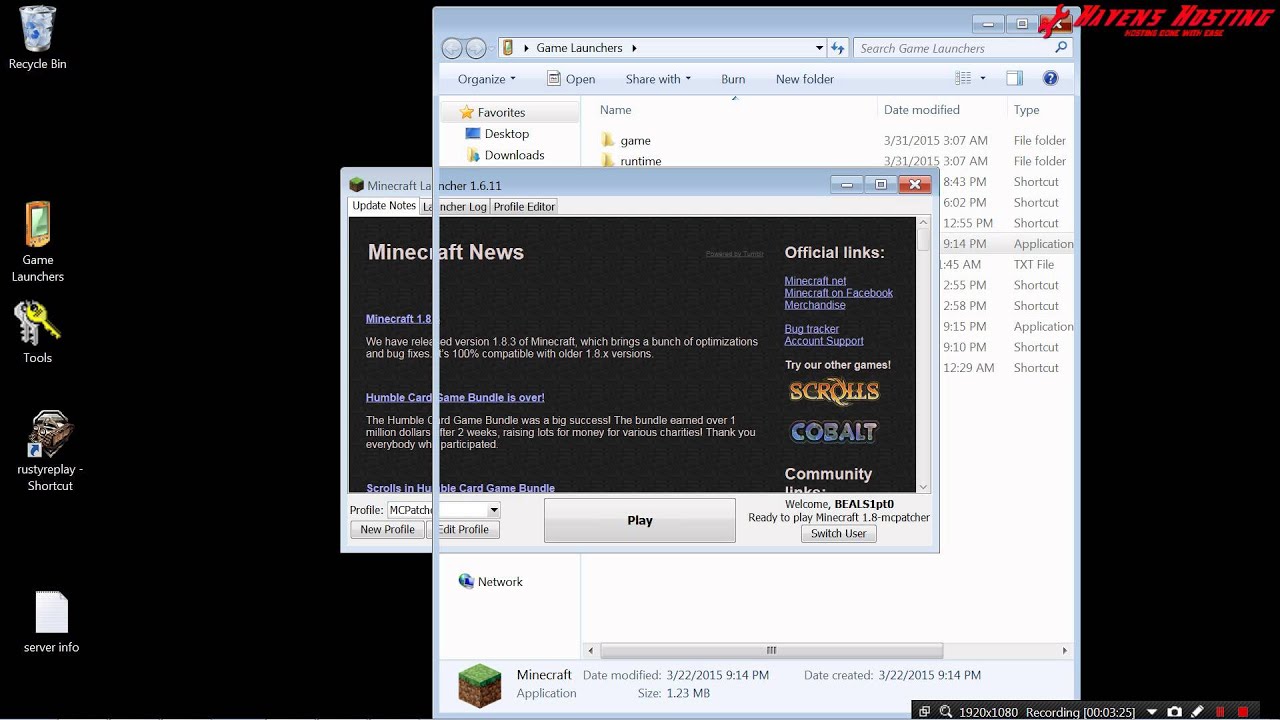Viewport: 1280px width, 720px height.
Task: Open Explorer help question mark icon
Action: tap(1050, 78)
